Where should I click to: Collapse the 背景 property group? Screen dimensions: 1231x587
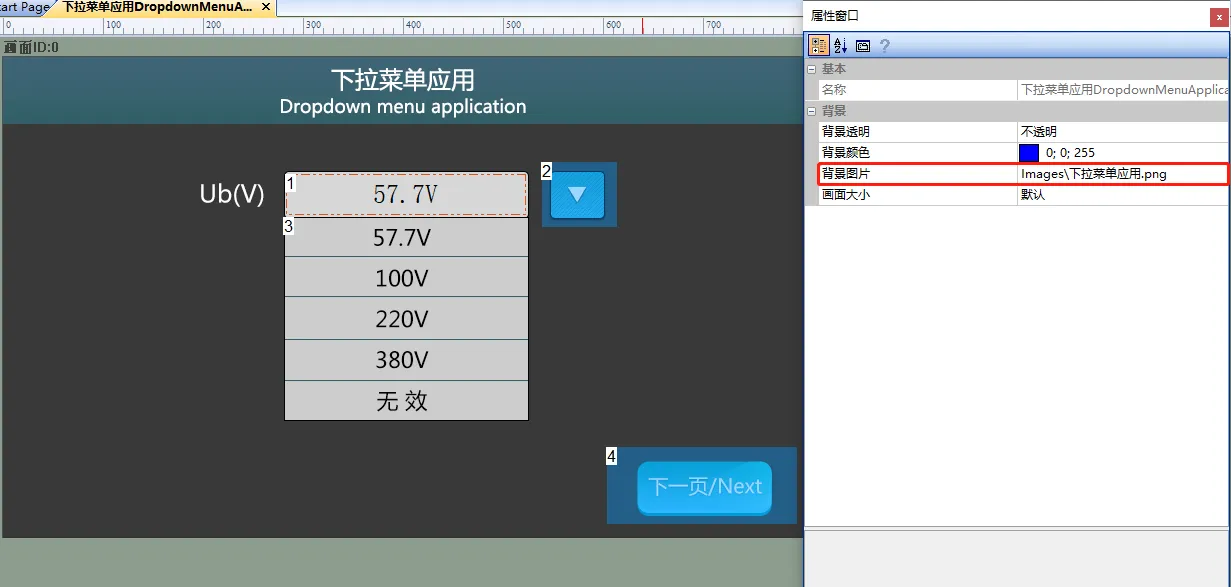click(x=811, y=110)
